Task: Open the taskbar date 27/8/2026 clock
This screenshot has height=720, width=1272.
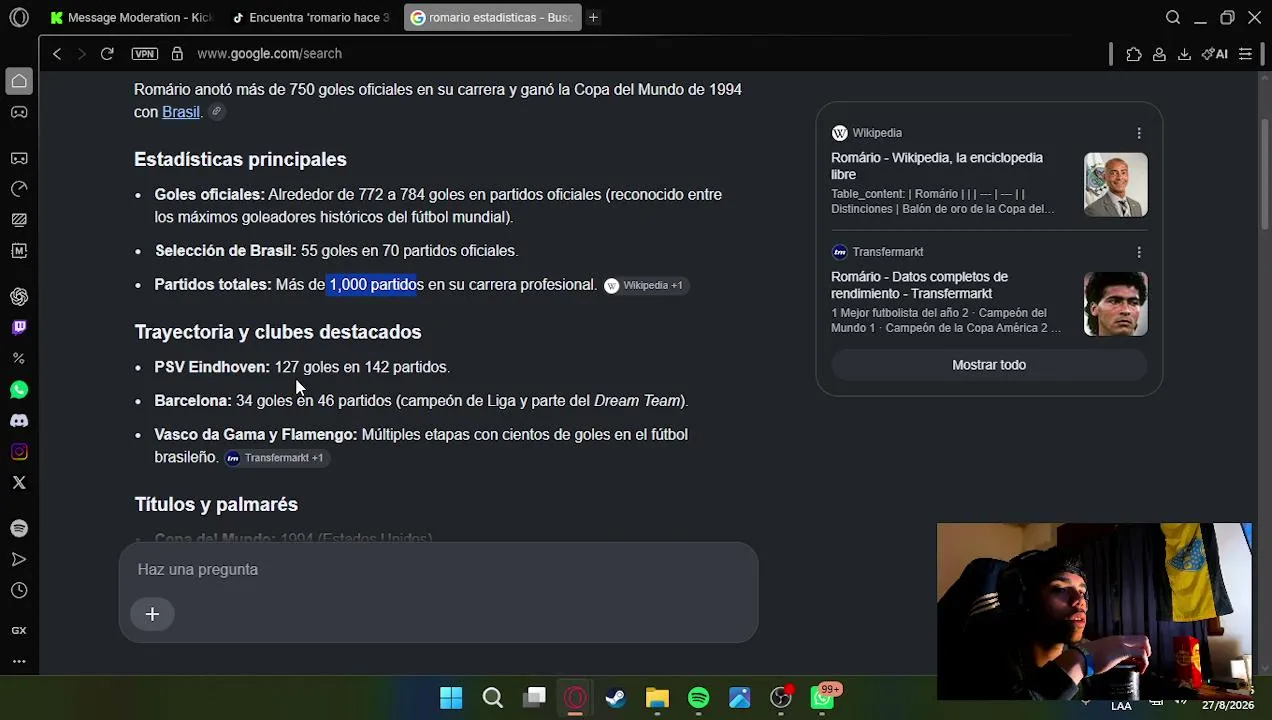Action: (x=1228, y=705)
